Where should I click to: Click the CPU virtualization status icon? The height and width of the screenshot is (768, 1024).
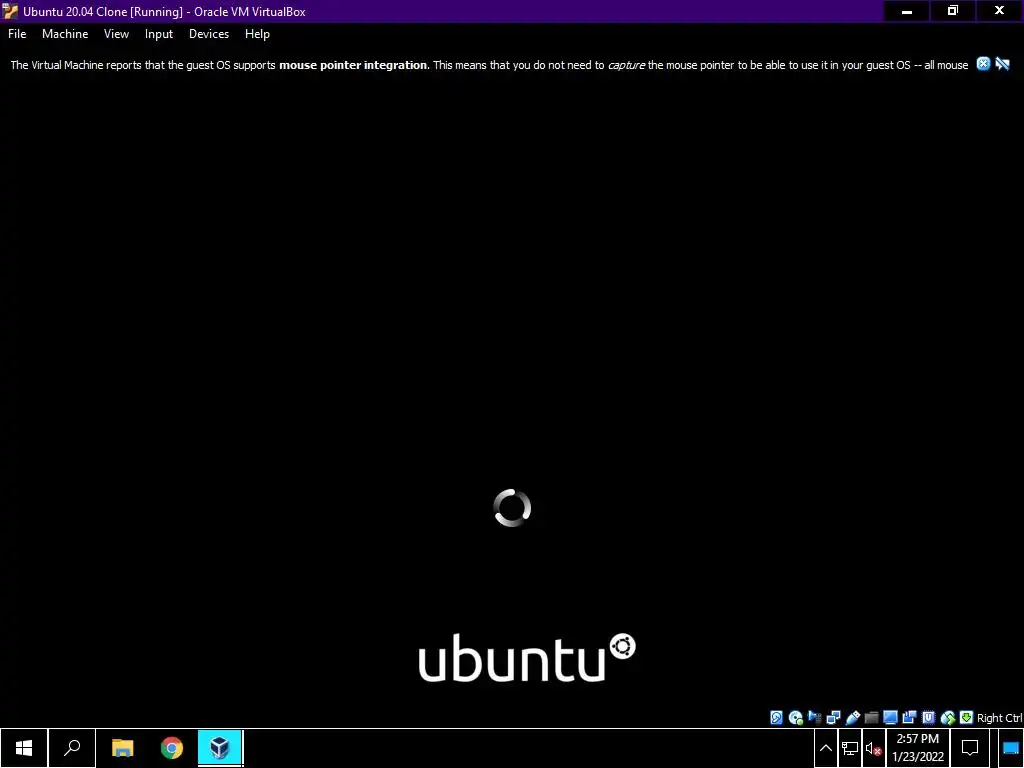tap(928, 718)
